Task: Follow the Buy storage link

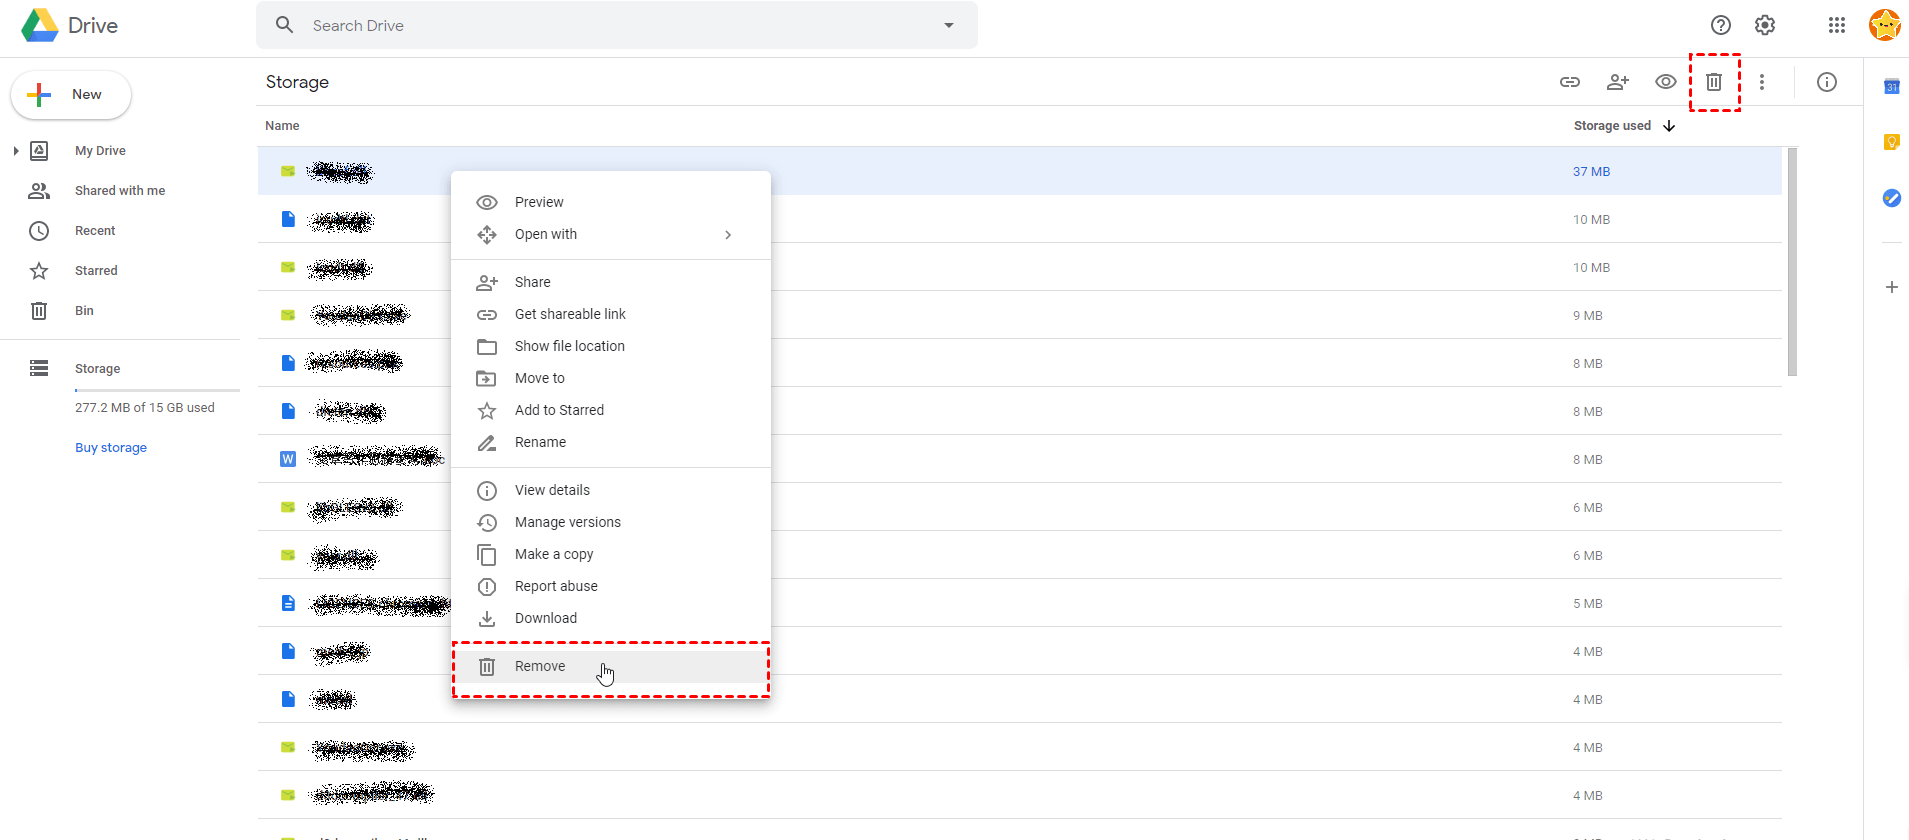Action: tap(111, 448)
